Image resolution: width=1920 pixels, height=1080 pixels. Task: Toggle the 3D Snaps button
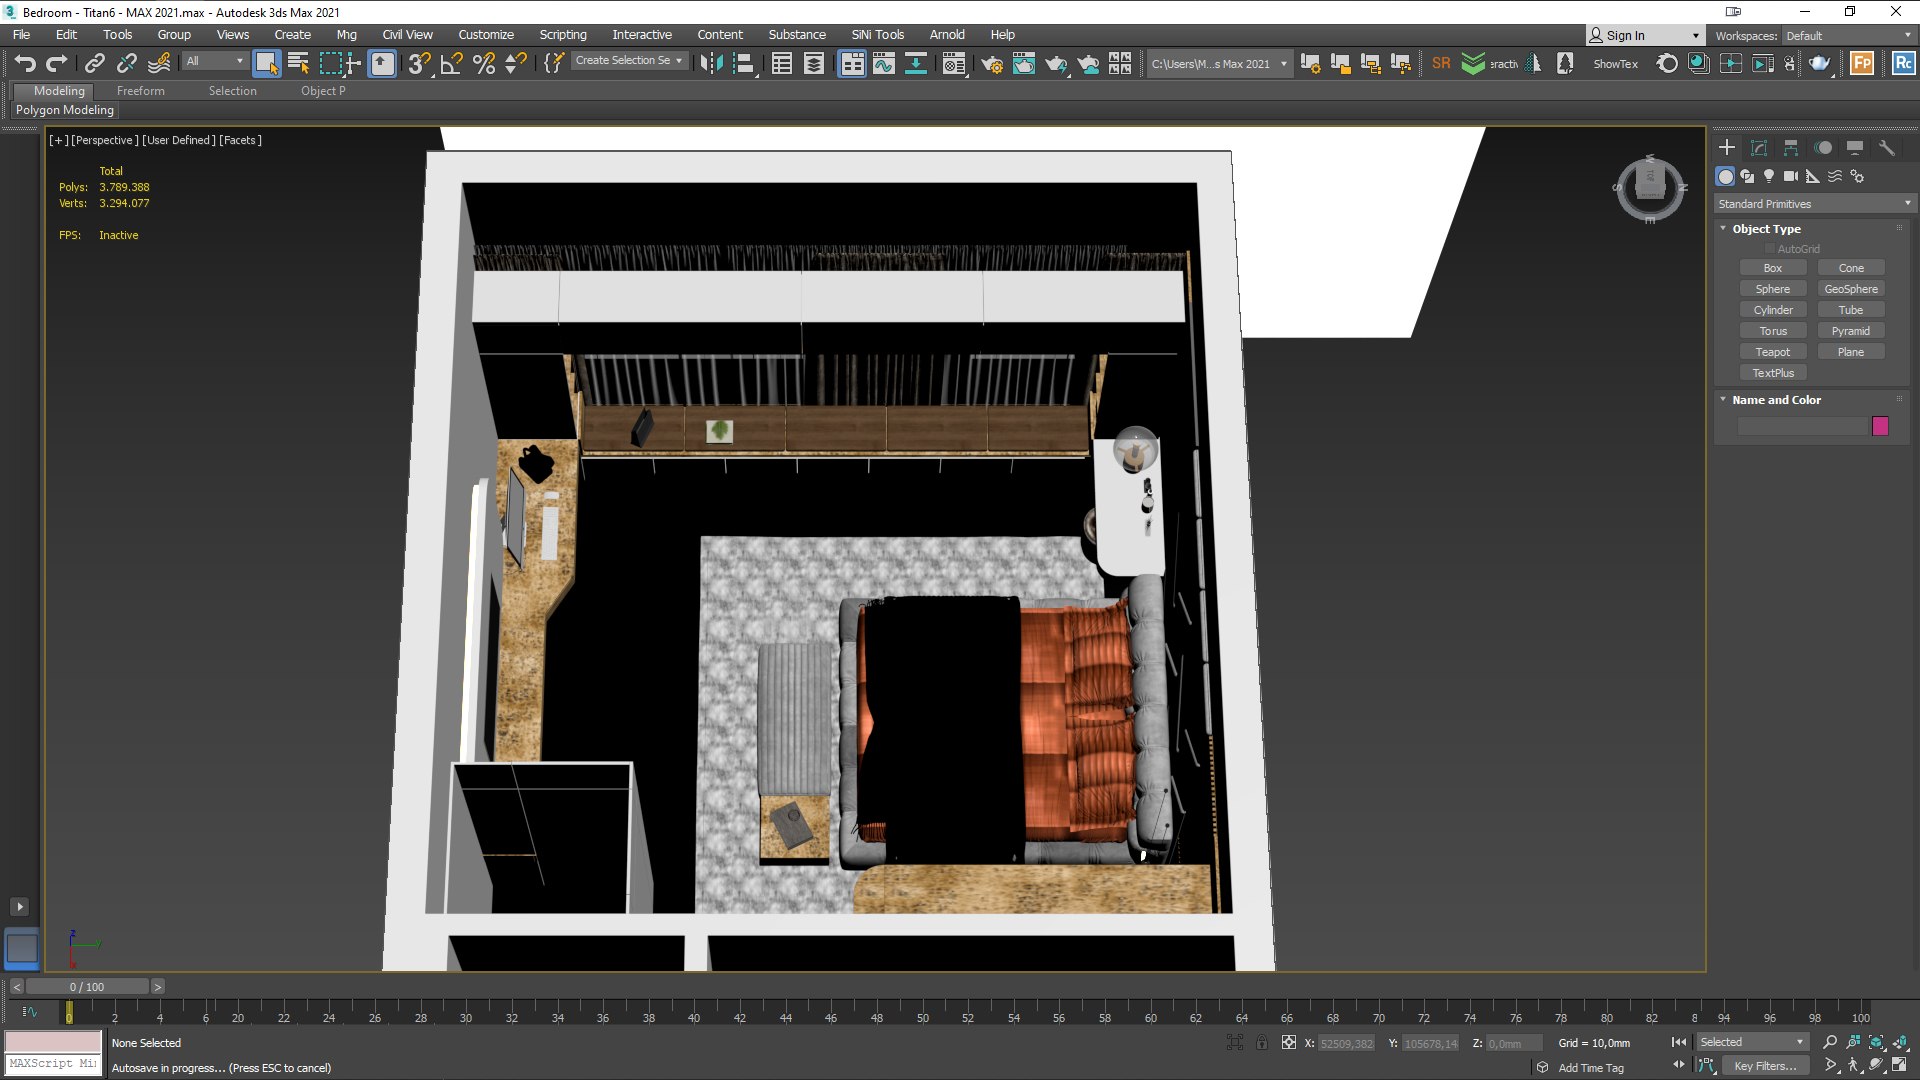point(419,64)
